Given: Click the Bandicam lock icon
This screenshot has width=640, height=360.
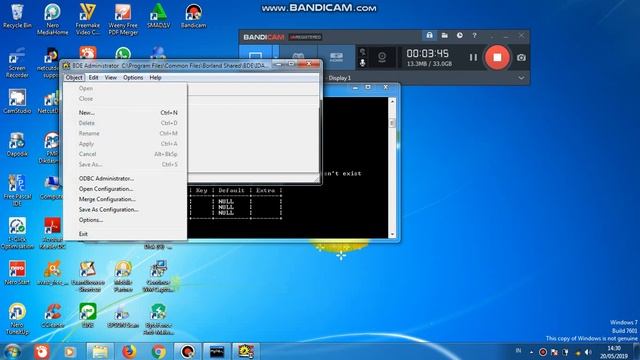Looking at the screenshot, I should [429, 36].
